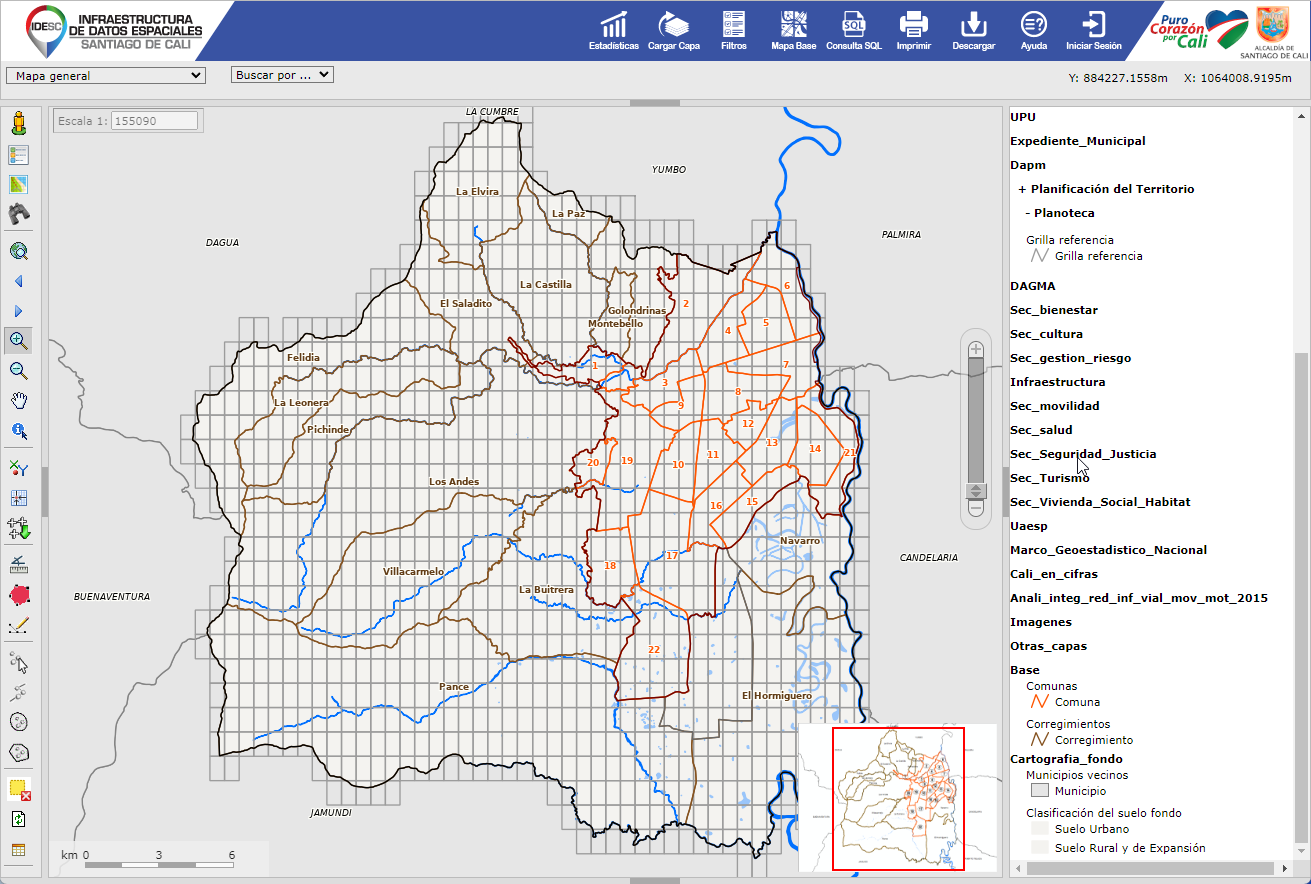Expand Imagenes layer group

tap(1041, 622)
